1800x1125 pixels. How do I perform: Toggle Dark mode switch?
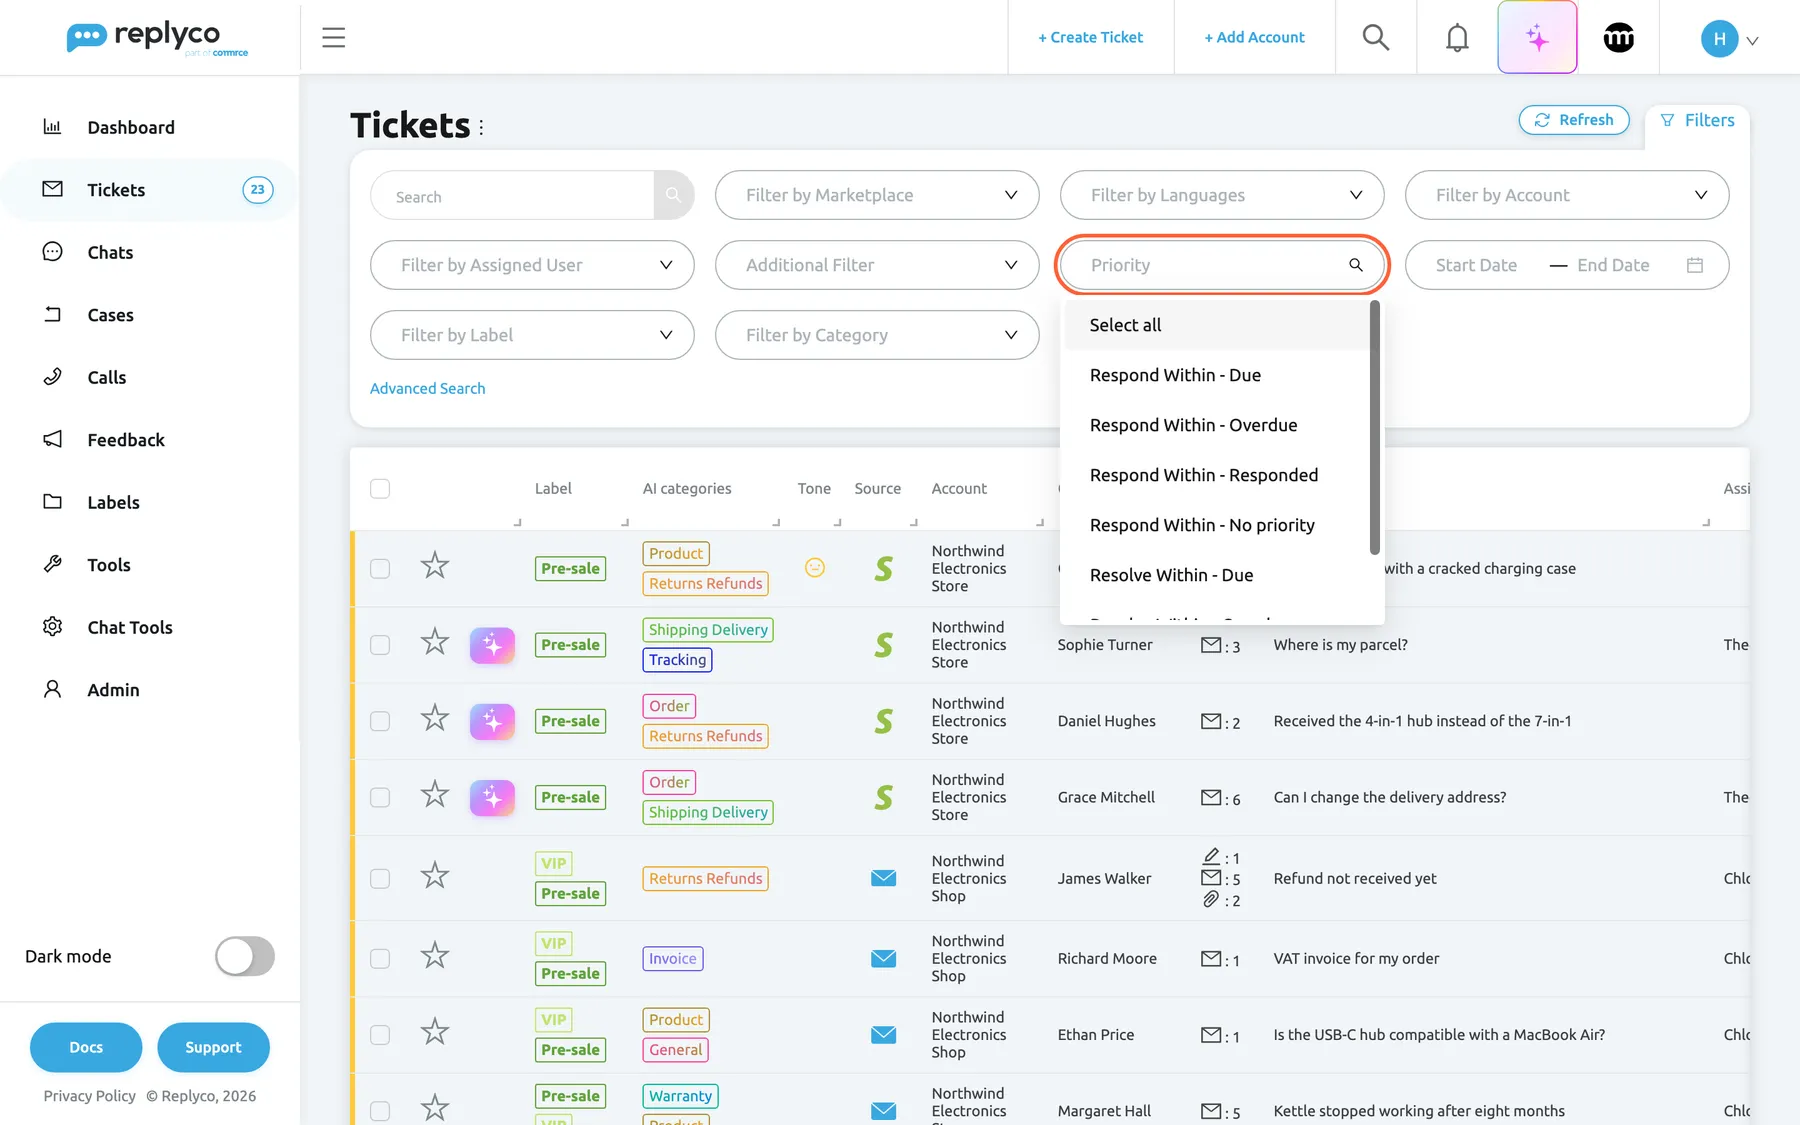tap(245, 956)
